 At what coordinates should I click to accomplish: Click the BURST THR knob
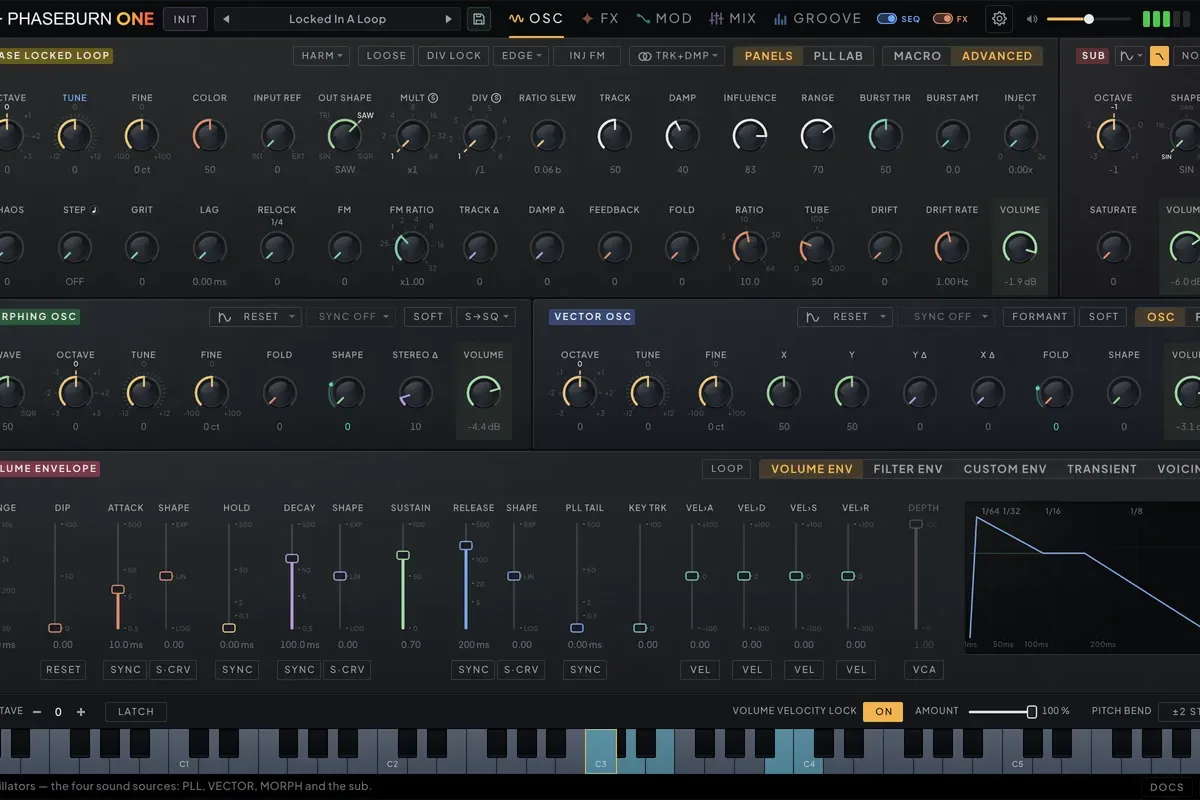[885, 134]
